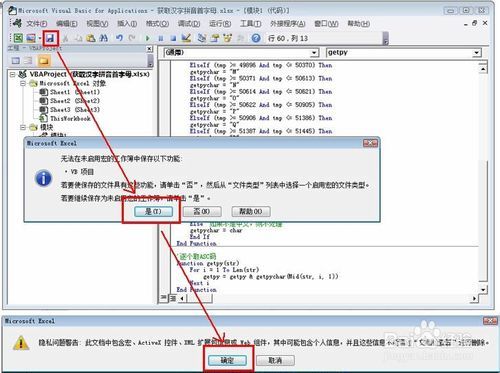Open the Properties Window toolbar icon
Screen dimensions: 500x373
pos(215,38)
